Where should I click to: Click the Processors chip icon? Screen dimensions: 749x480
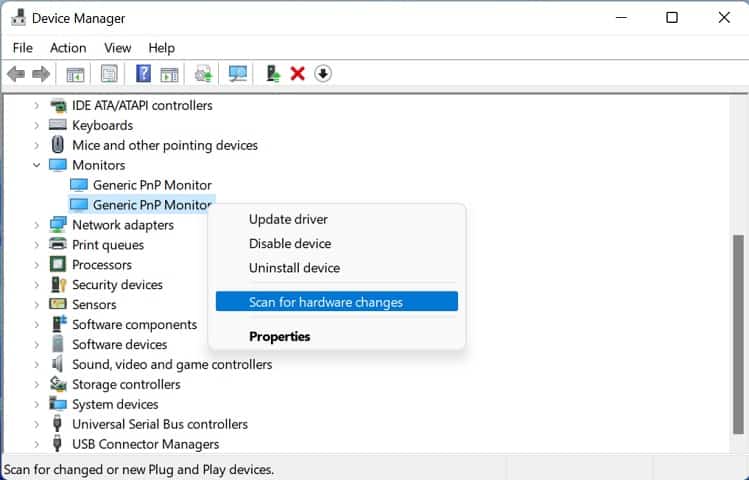click(58, 265)
